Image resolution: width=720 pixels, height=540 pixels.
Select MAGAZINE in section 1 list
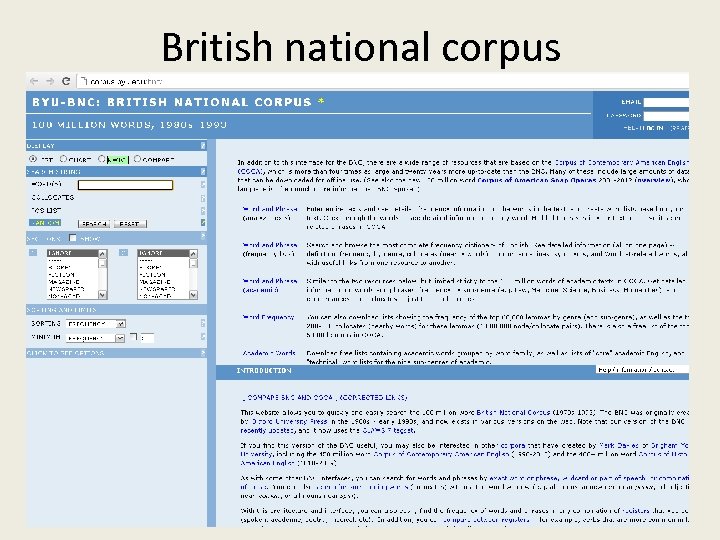pyautogui.click(x=73, y=281)
